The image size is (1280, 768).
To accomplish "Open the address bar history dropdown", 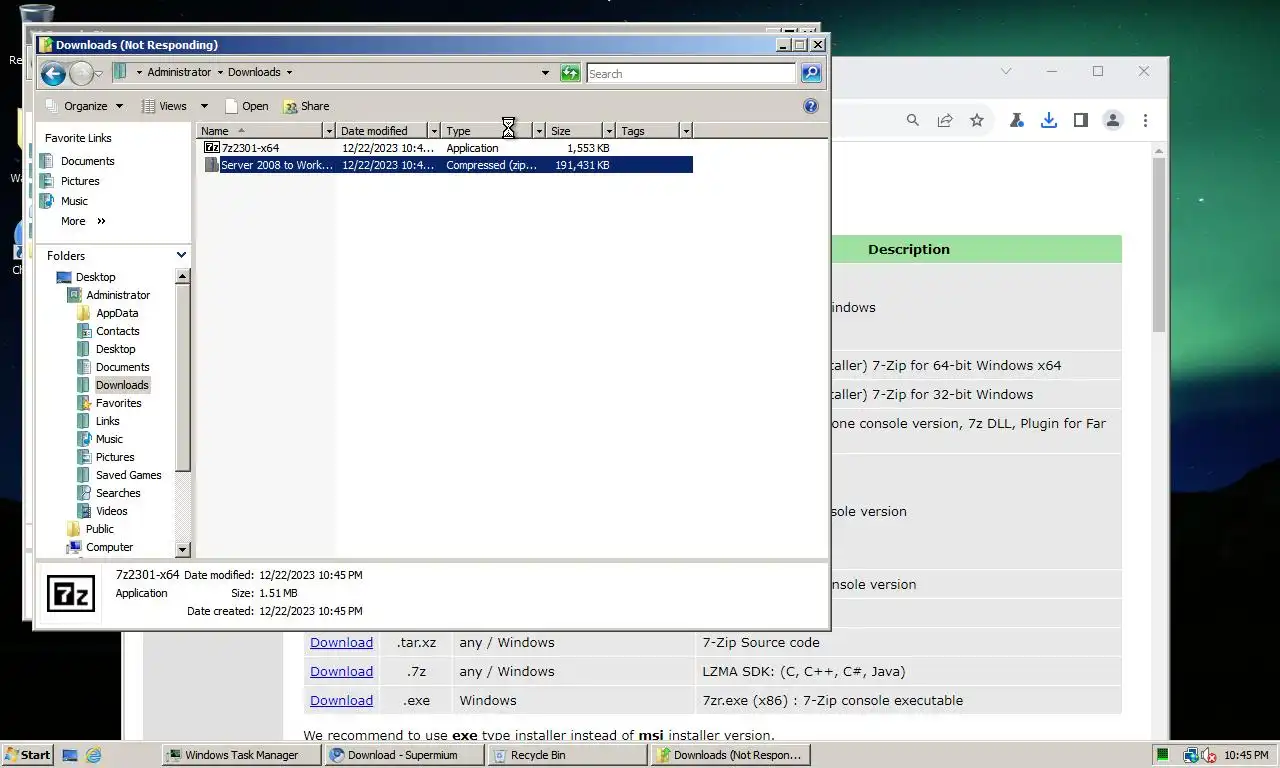I will pos(545,73).
